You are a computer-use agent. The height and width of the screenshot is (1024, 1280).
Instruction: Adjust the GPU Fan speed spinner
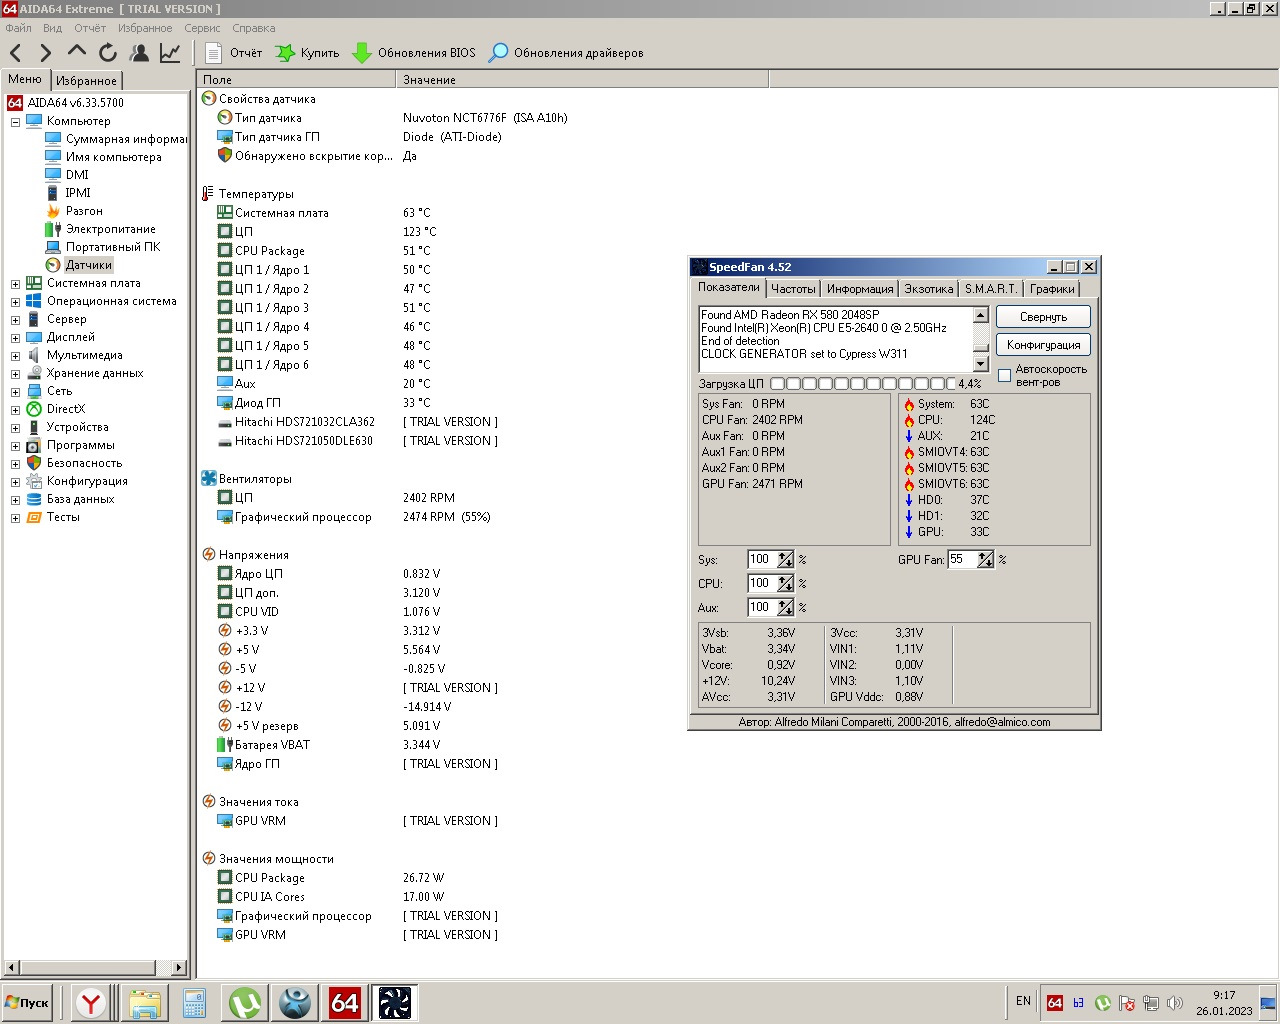tap(986, 560)
